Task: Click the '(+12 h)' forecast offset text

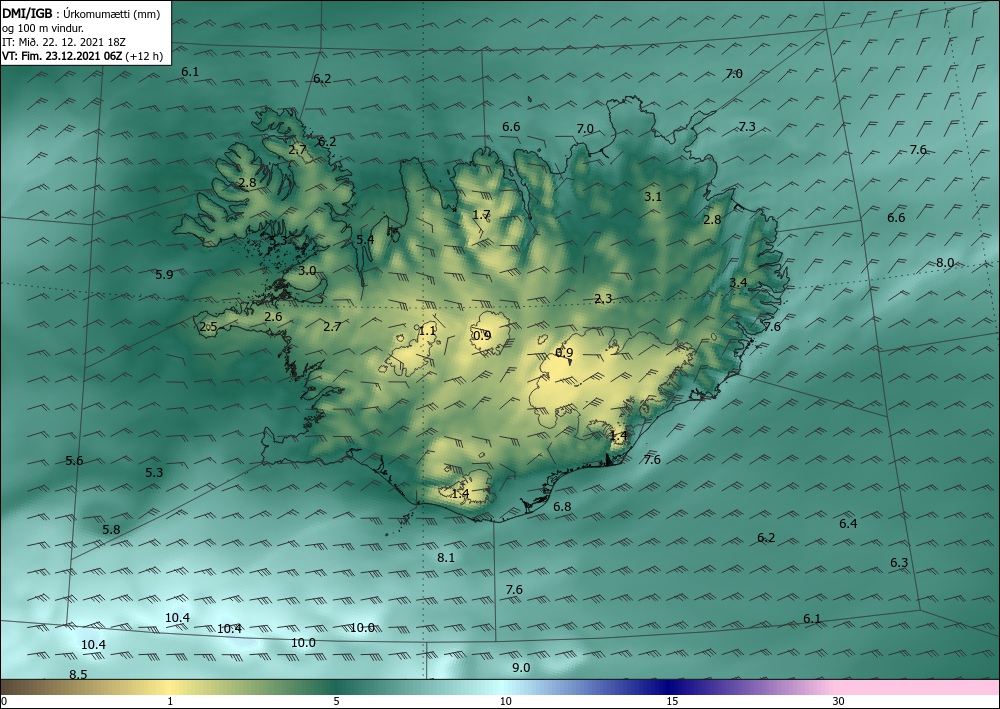Action: [144, 56]
